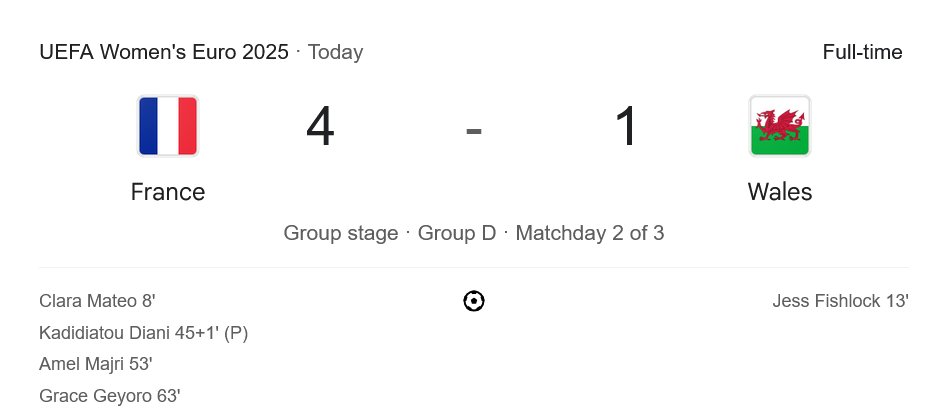Screen dimensions: 948x420
Task: Click the divider line above the scorers
Action: tap(474, 267)
